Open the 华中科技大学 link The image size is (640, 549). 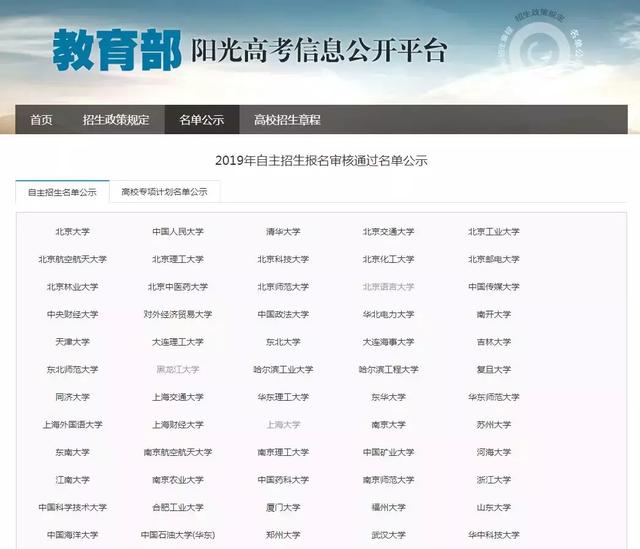pos(493,534)
